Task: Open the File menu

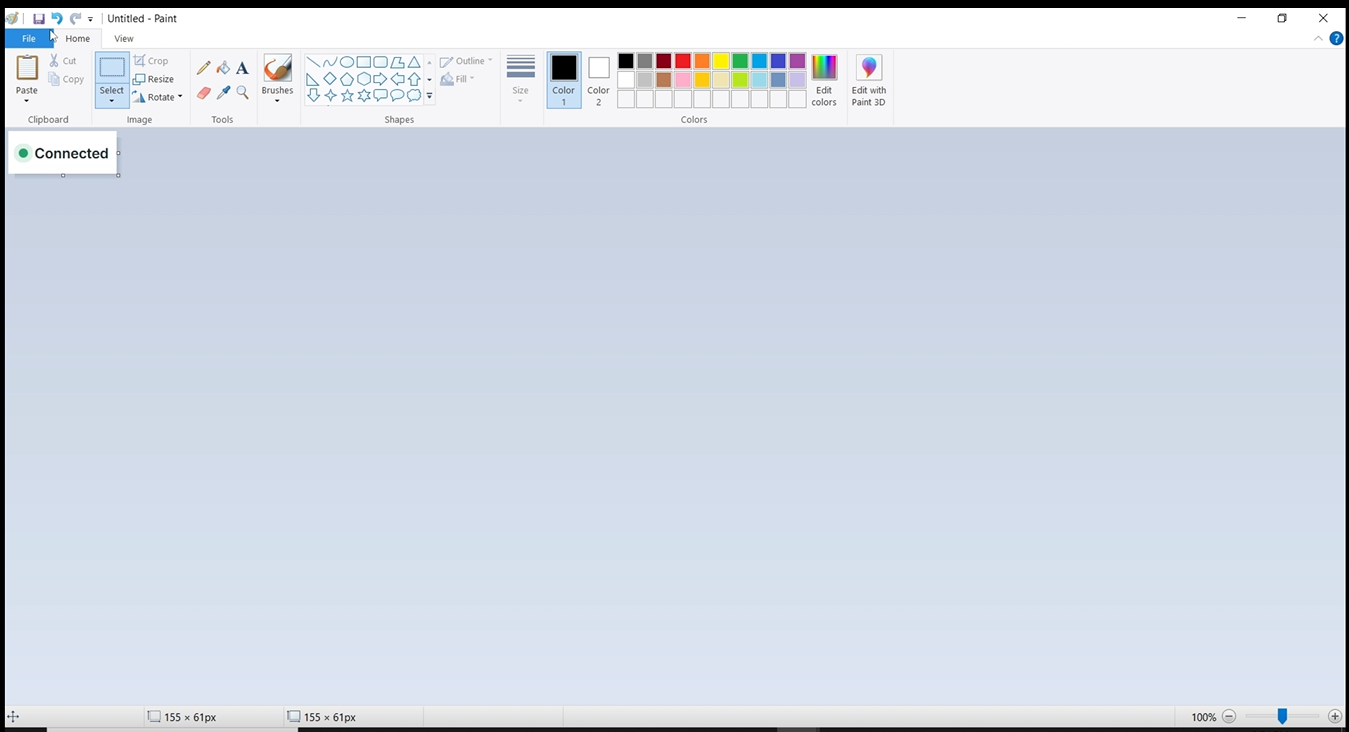Action: (29, 38)
